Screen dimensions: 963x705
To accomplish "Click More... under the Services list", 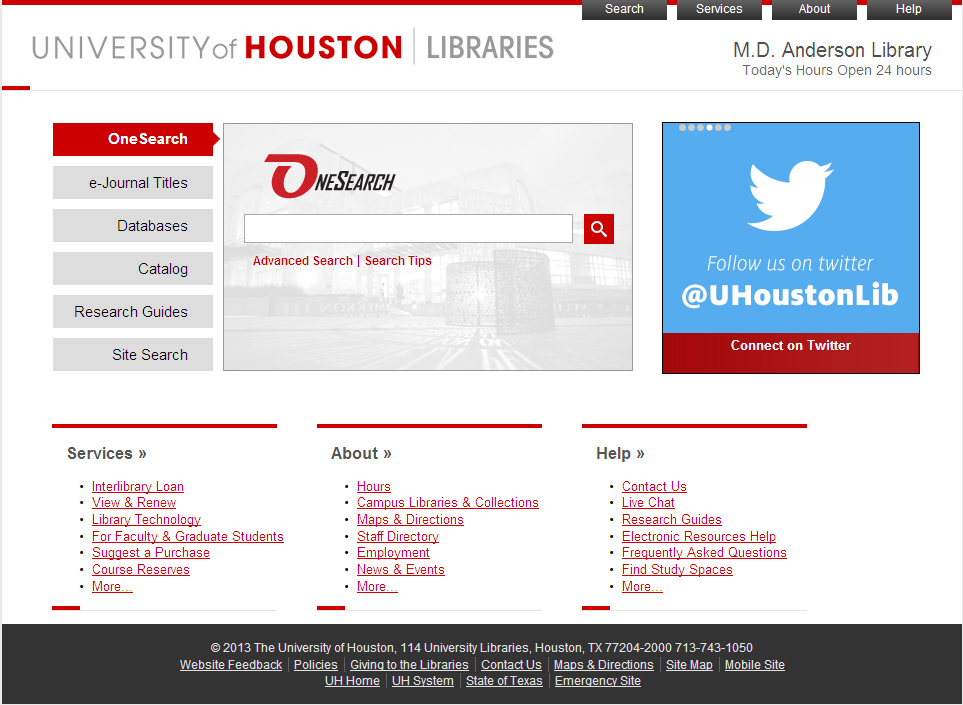I will [x=112, y=586].
